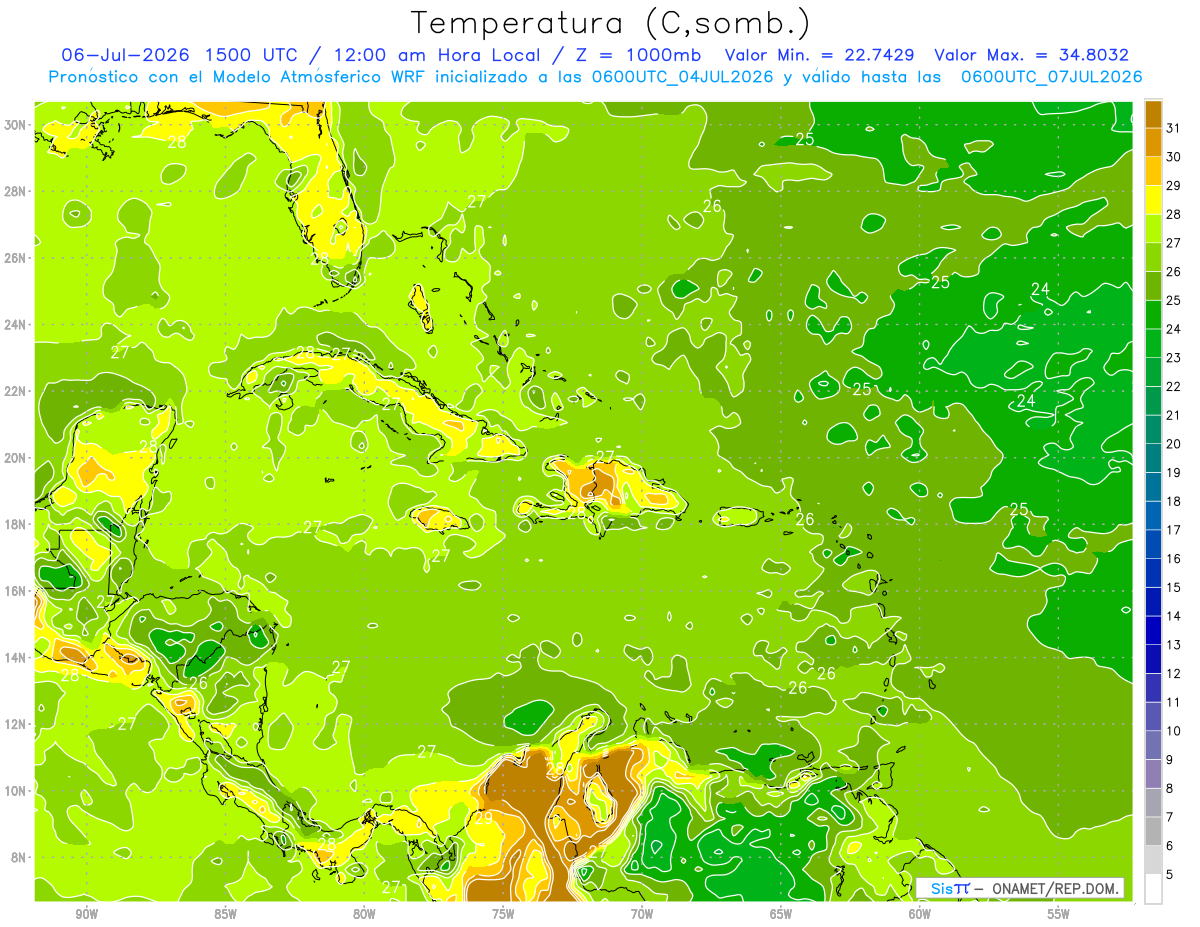Click the "90W" longitude axis label
Image resolution: width=1200 pixels, height=927 pixels.
pyautogui.click(x=86, y=914)
